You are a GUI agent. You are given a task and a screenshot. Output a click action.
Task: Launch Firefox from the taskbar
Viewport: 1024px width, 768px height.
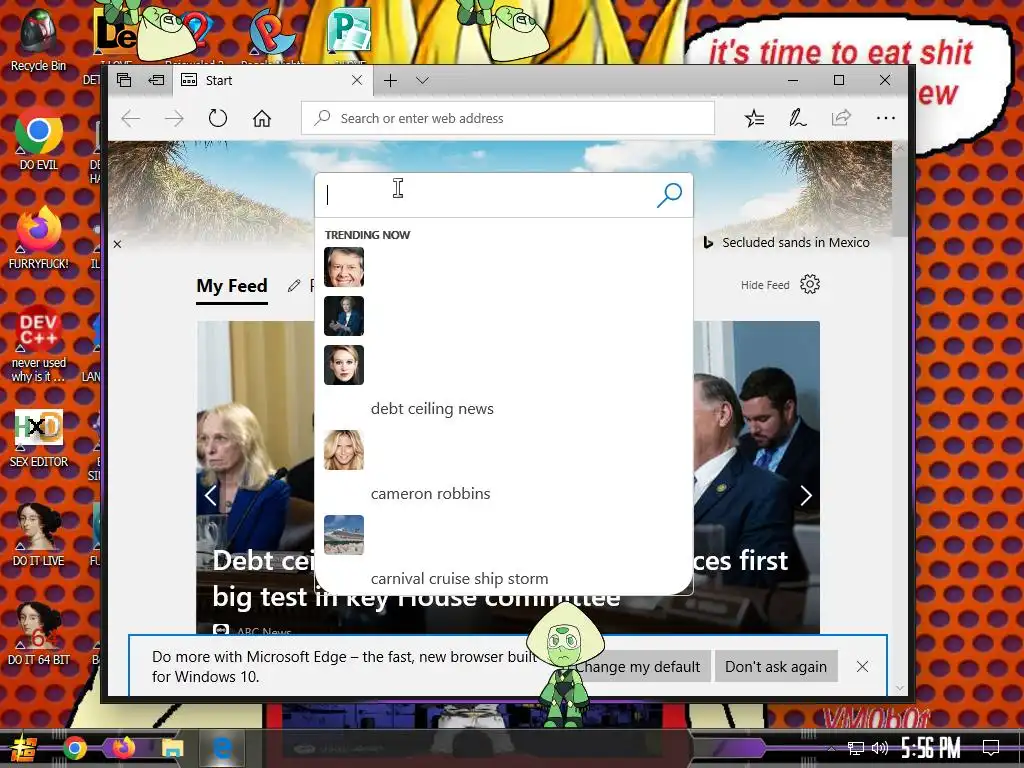click(x=123, y=748)
